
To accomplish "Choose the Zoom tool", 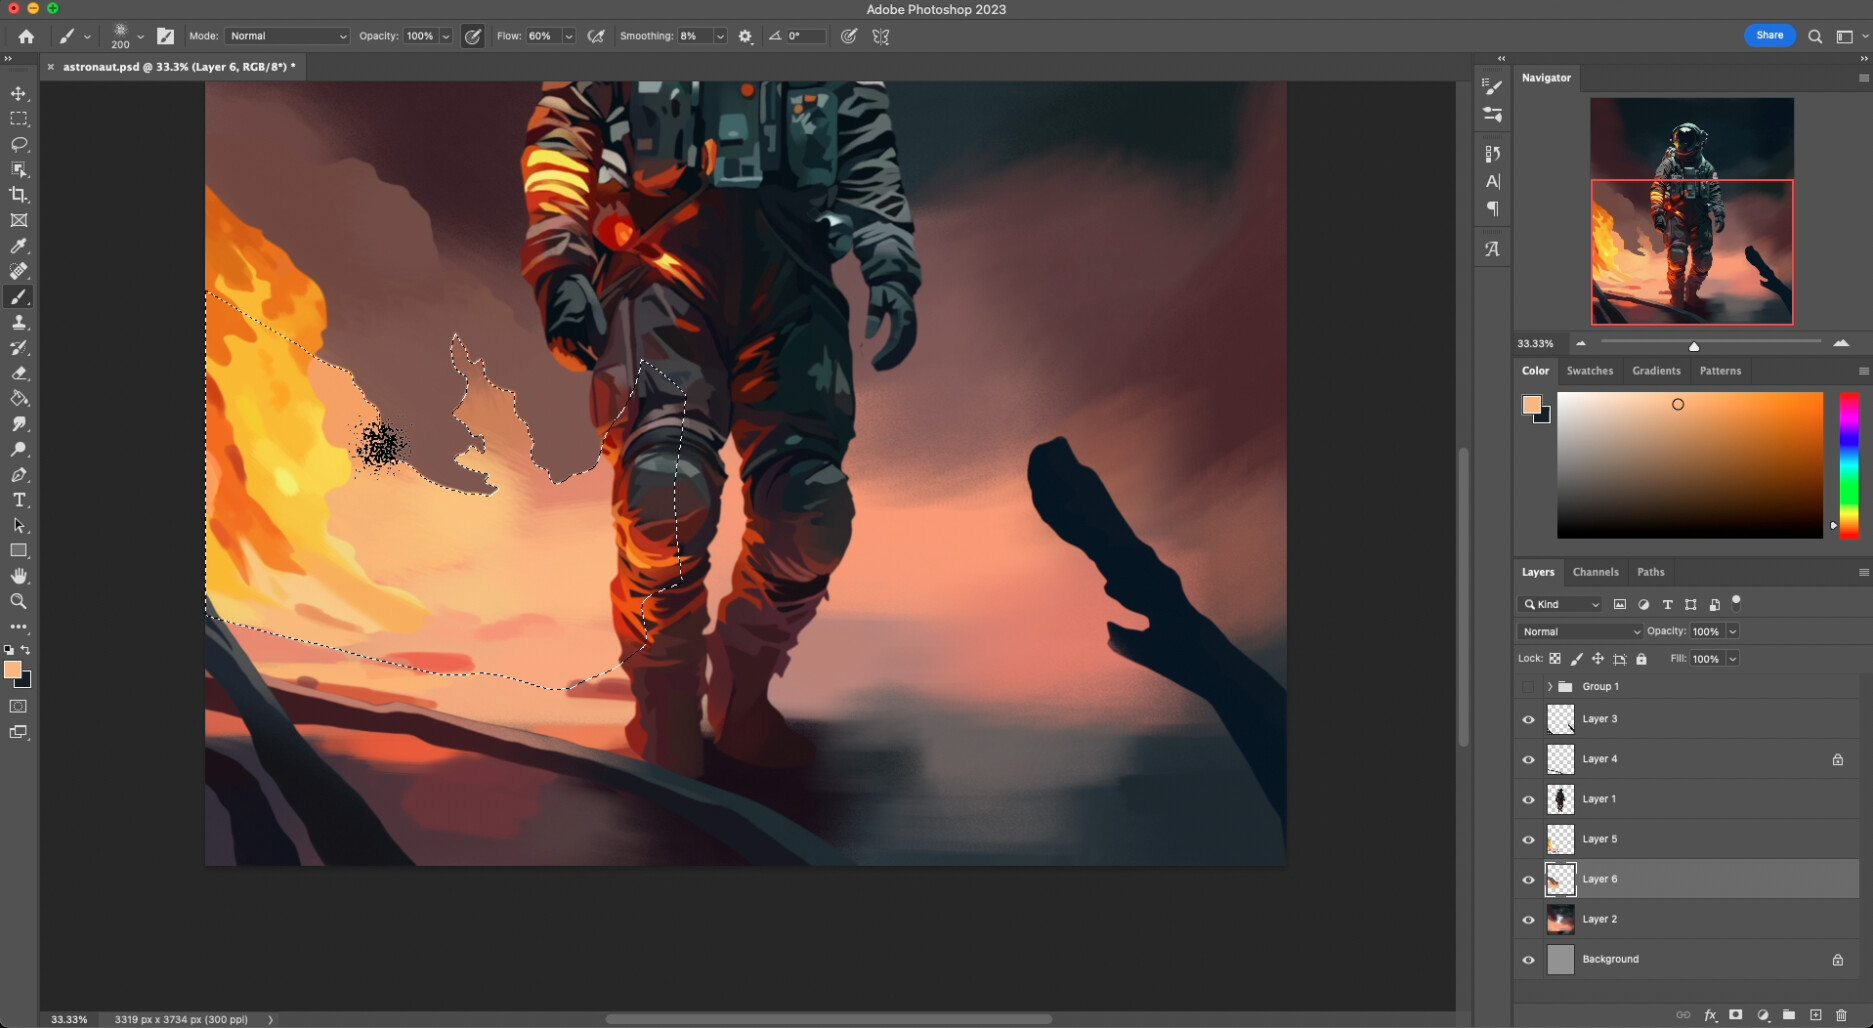I will [x=18, y=601].
